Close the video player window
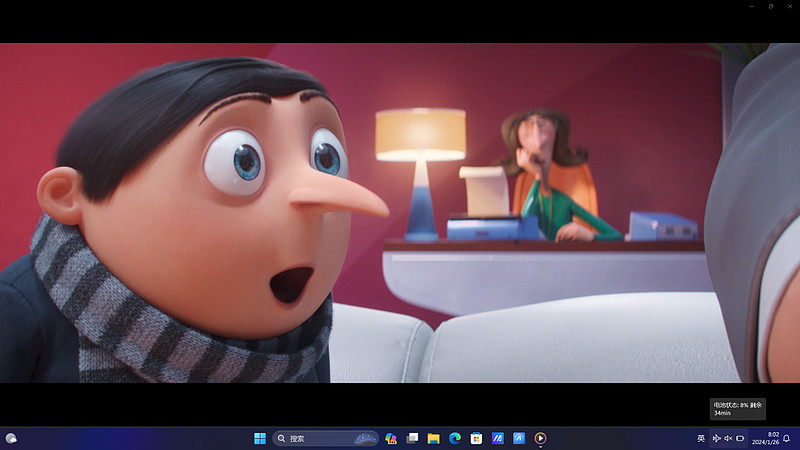The width and height of the screenshot is (800, 450). [x=790, y=7]
